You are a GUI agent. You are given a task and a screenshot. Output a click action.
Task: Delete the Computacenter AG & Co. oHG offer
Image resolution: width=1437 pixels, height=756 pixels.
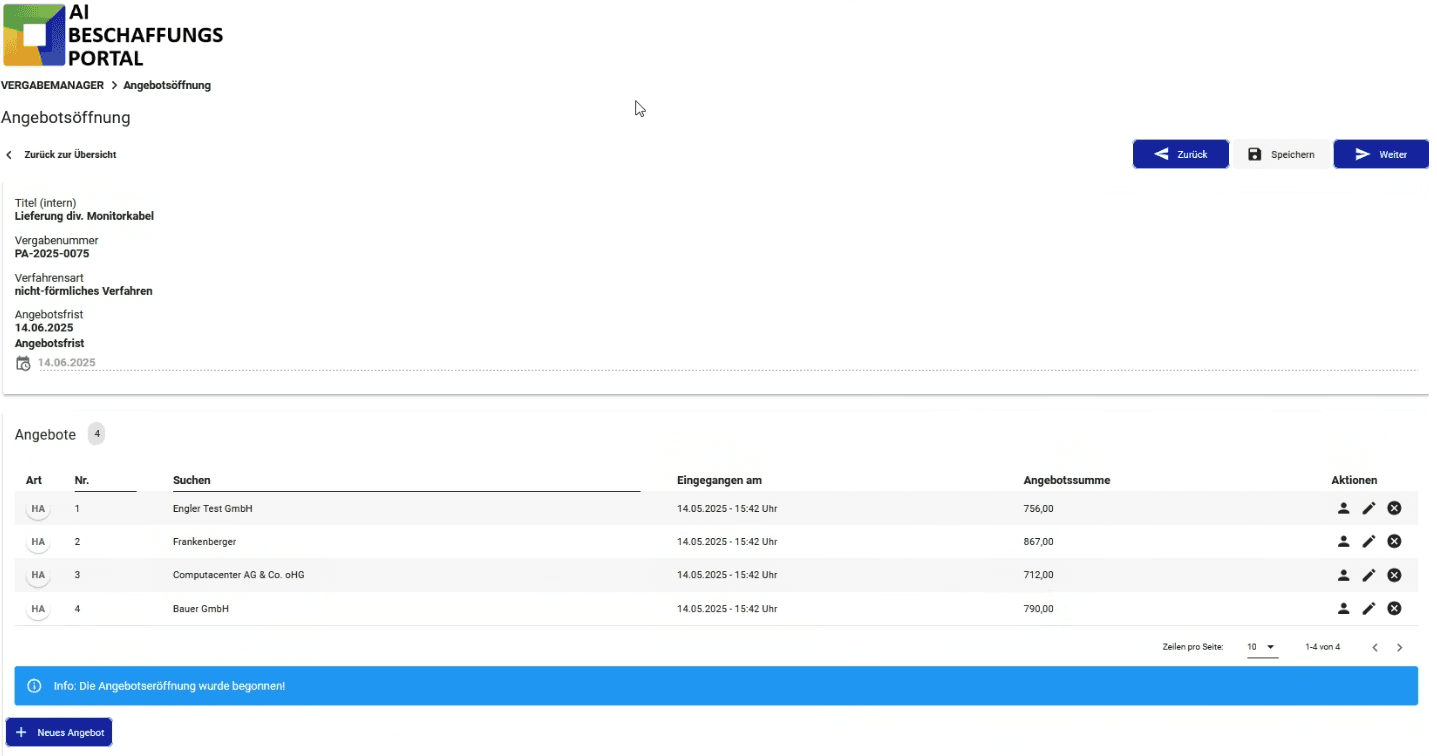[1394, 575]
